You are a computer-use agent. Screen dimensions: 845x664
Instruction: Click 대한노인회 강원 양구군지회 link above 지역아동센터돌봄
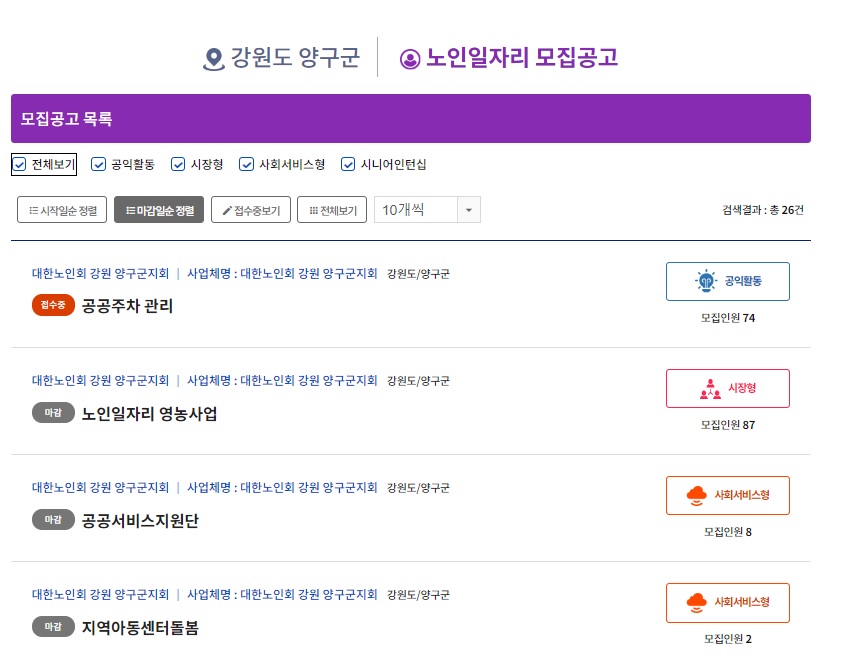pyautogui.click(x=100, y=594)
